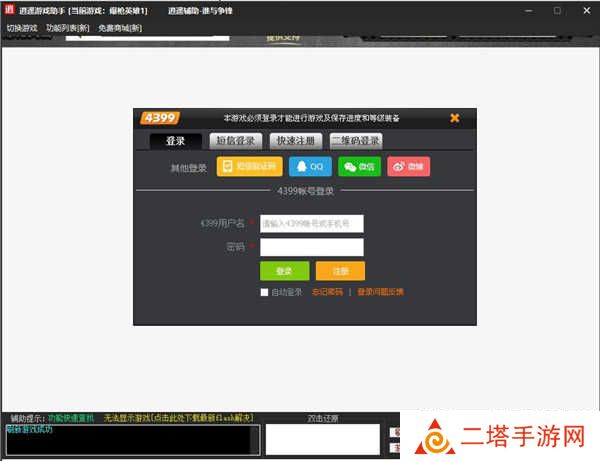Viewport: 600px width, 461px height.
Task: Click the green 功能快速查找 hint text
Action: pyautogui.click(x=71, y=418)
